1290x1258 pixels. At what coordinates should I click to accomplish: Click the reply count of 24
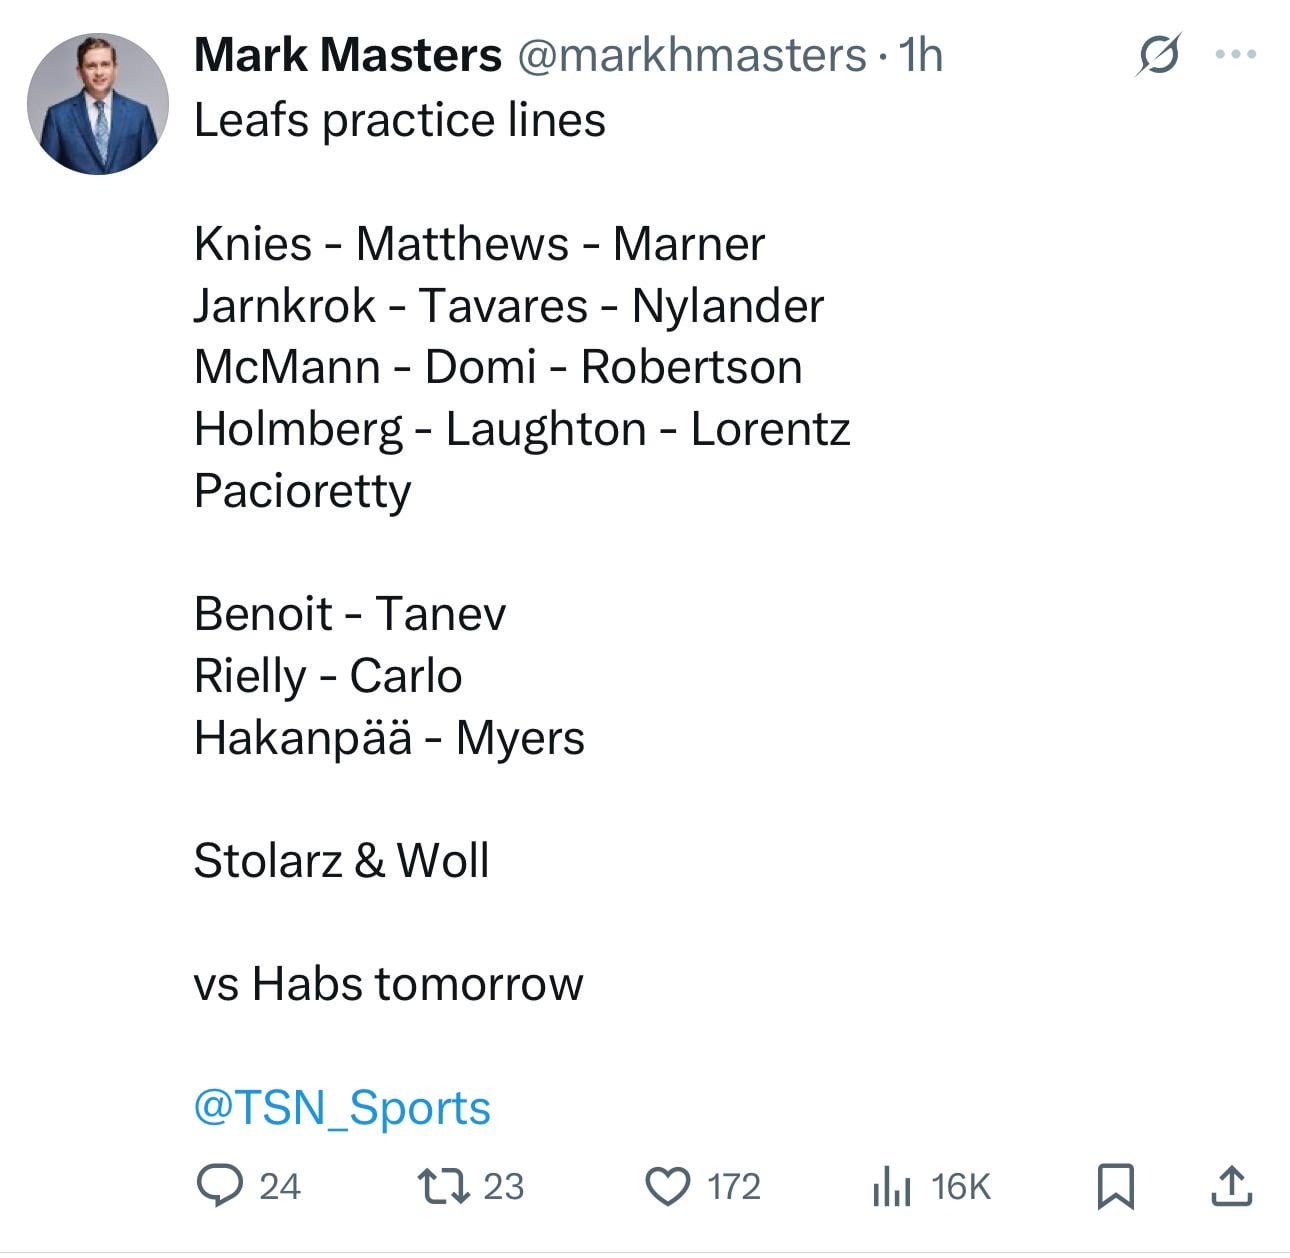pyautogui.click(x=280, y=1187)
